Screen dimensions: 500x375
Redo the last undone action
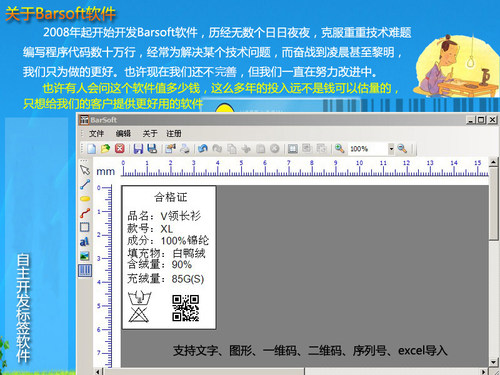(x=217, y=148)
